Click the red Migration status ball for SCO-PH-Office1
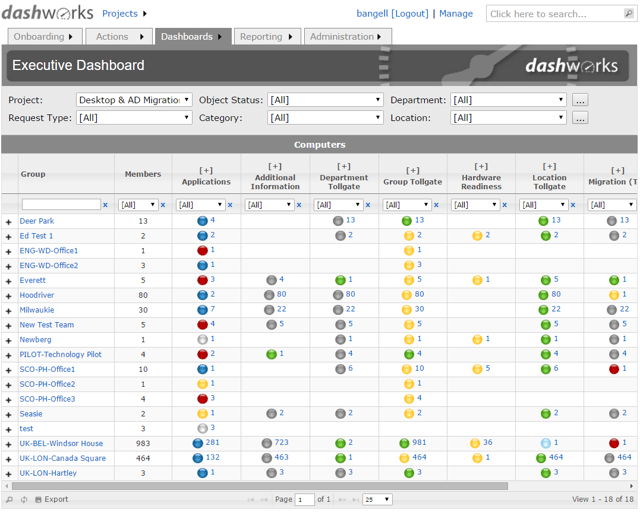This screenshot has height=519, width=640. [x=614, y=369]
